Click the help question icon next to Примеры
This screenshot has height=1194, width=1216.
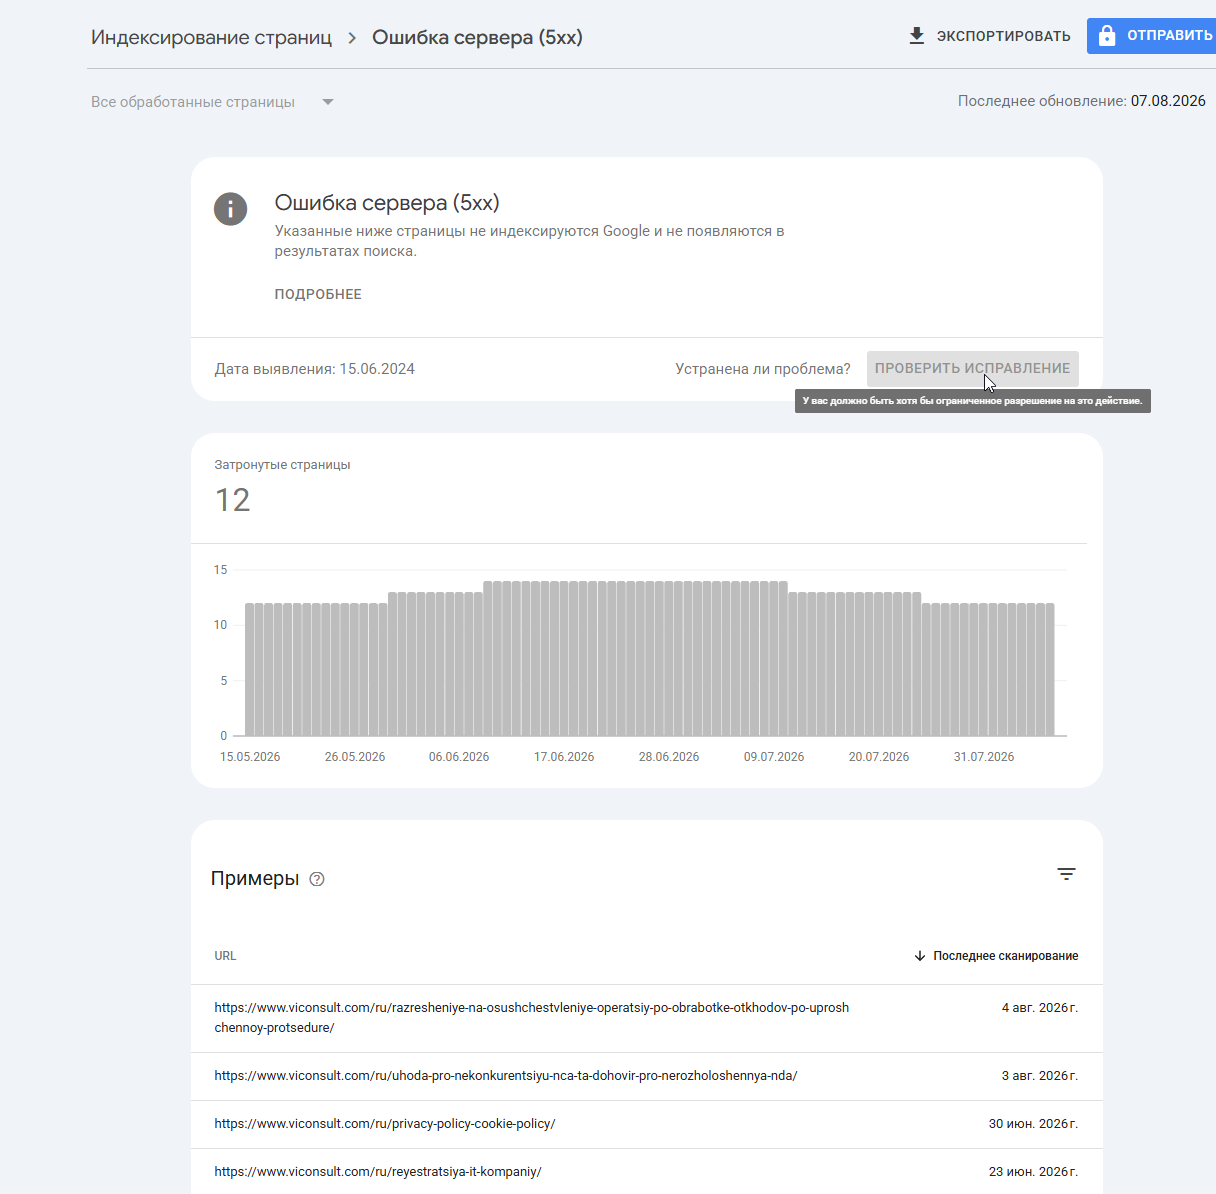tap(317, 879)
